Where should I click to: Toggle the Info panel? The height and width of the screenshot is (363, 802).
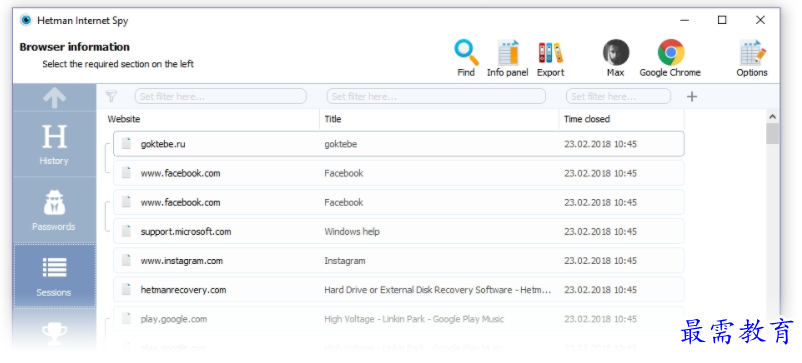[x=507, y=58]
